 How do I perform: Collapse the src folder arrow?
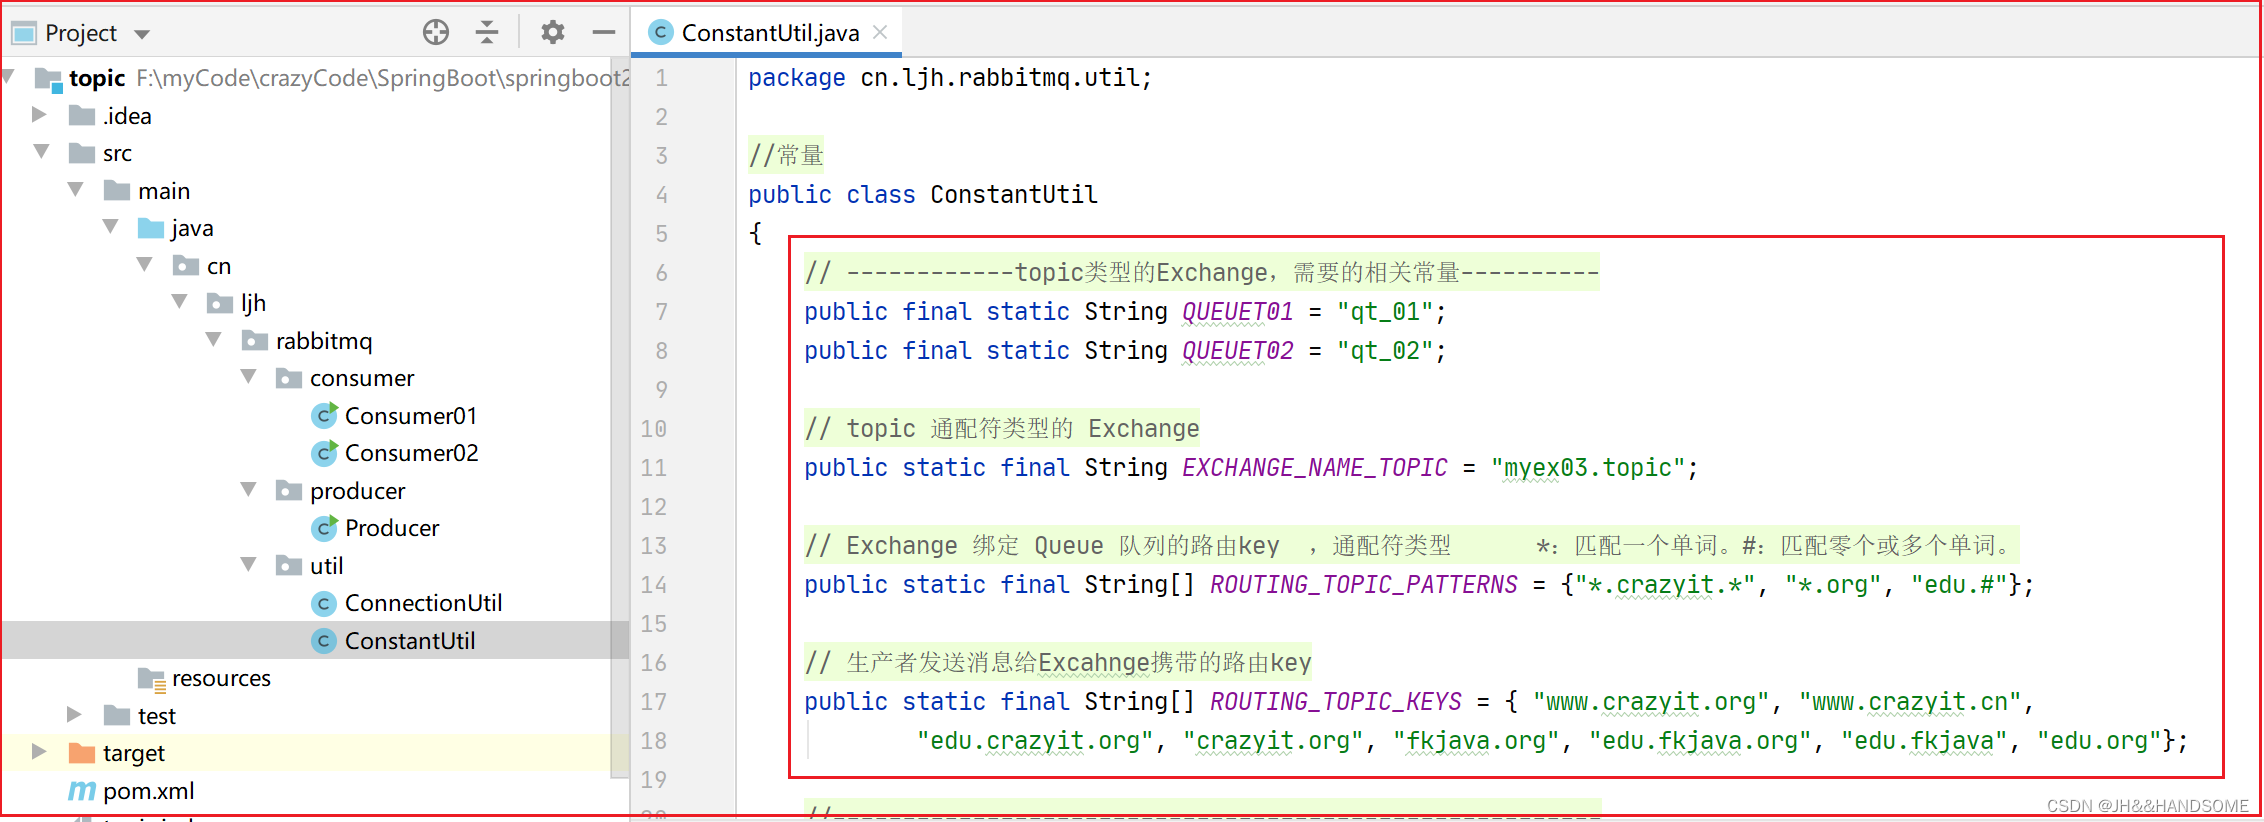click(41, 151)
